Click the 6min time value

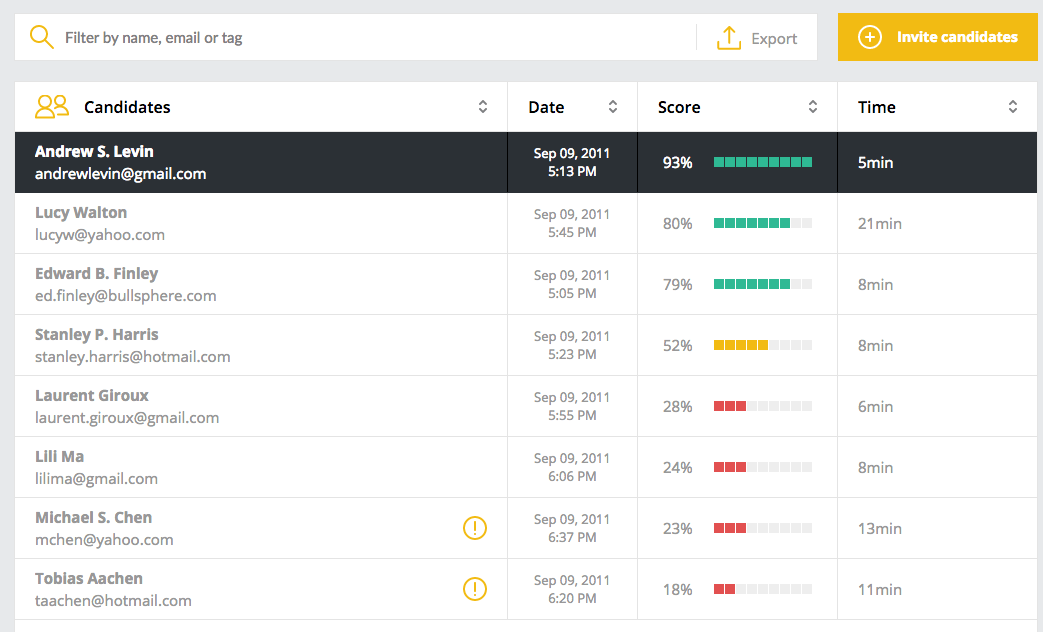click(x=875, y=406)
